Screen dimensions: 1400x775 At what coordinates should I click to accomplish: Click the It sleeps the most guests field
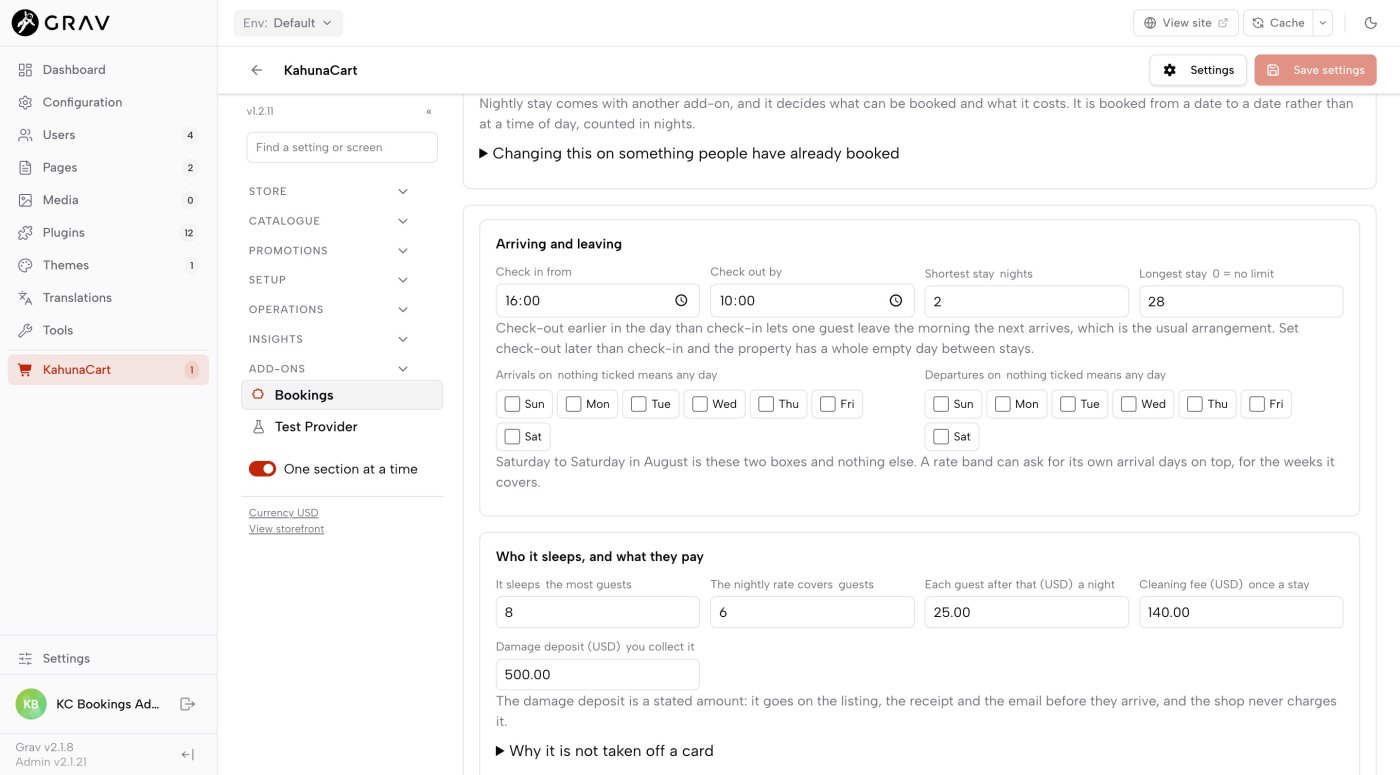tap(598, 612)
